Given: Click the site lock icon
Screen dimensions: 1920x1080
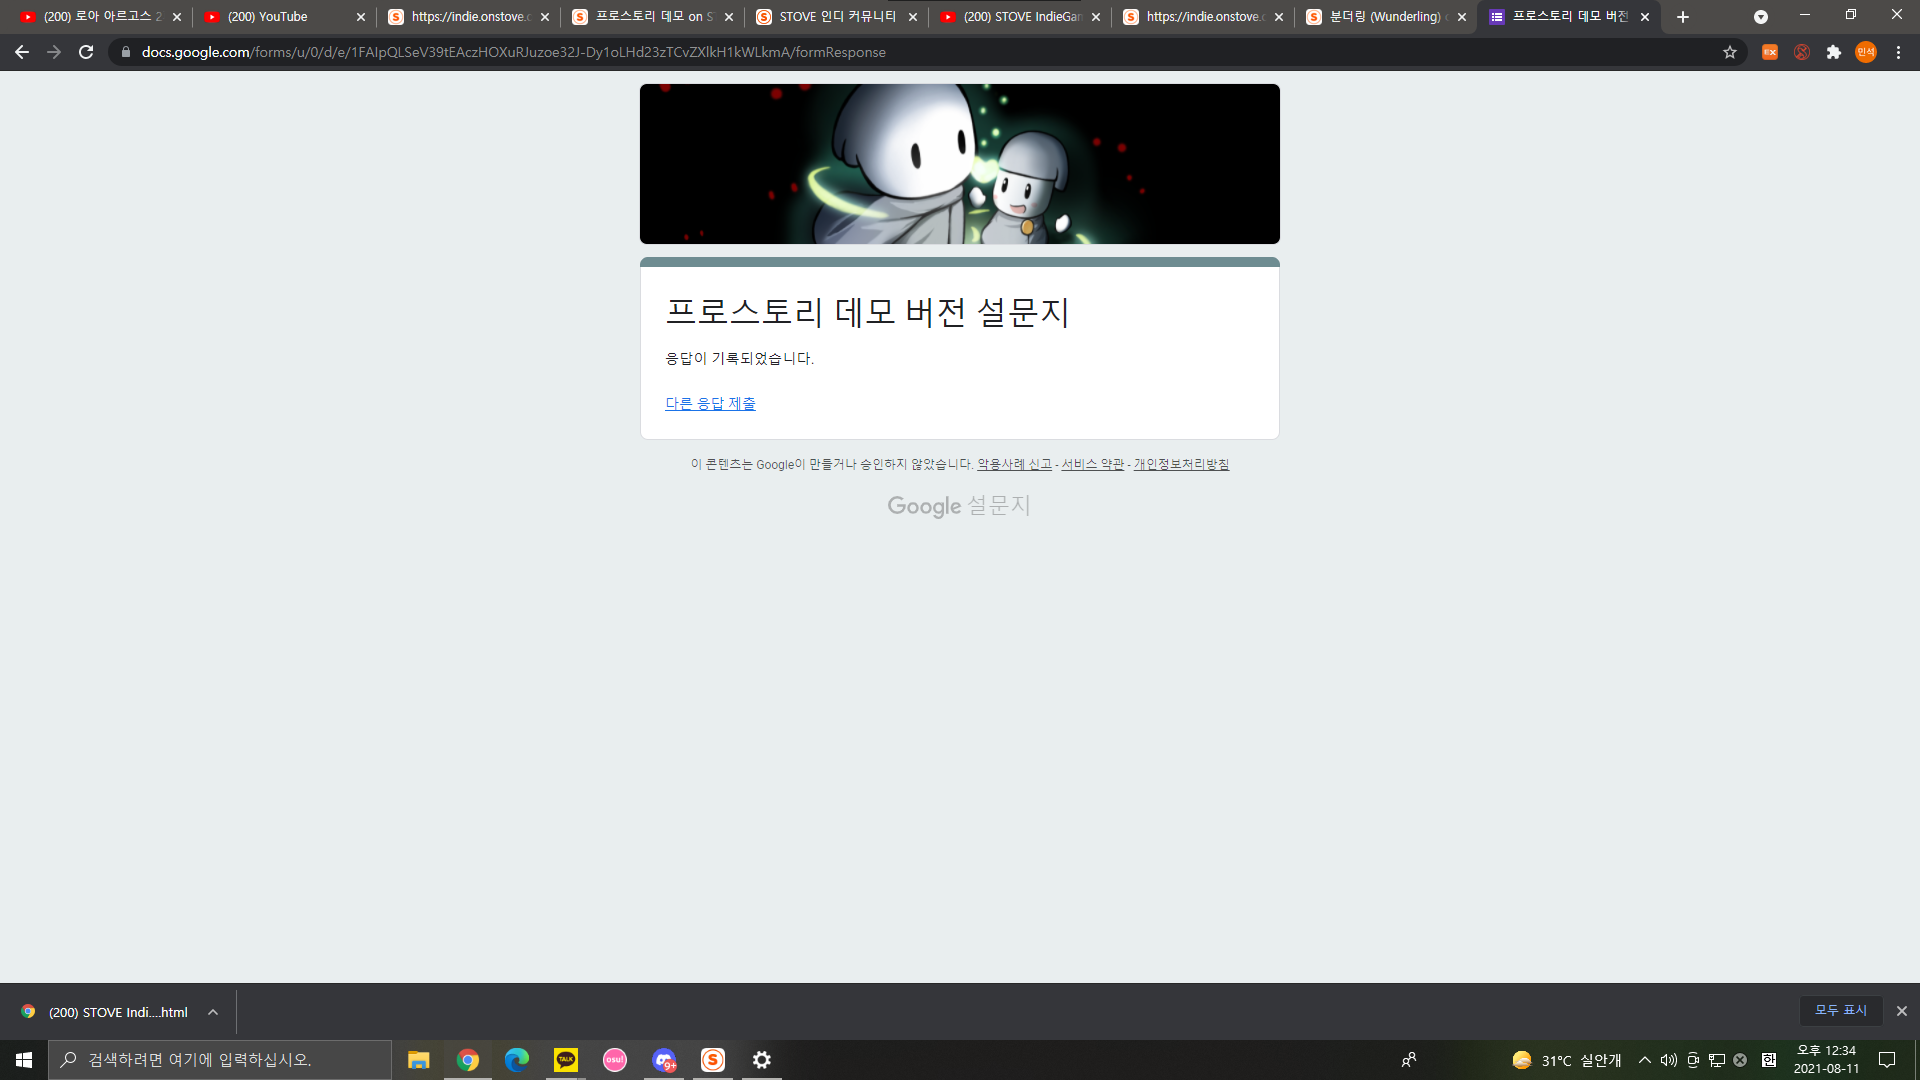Looking at the screenshot, I should coord(126,52).
